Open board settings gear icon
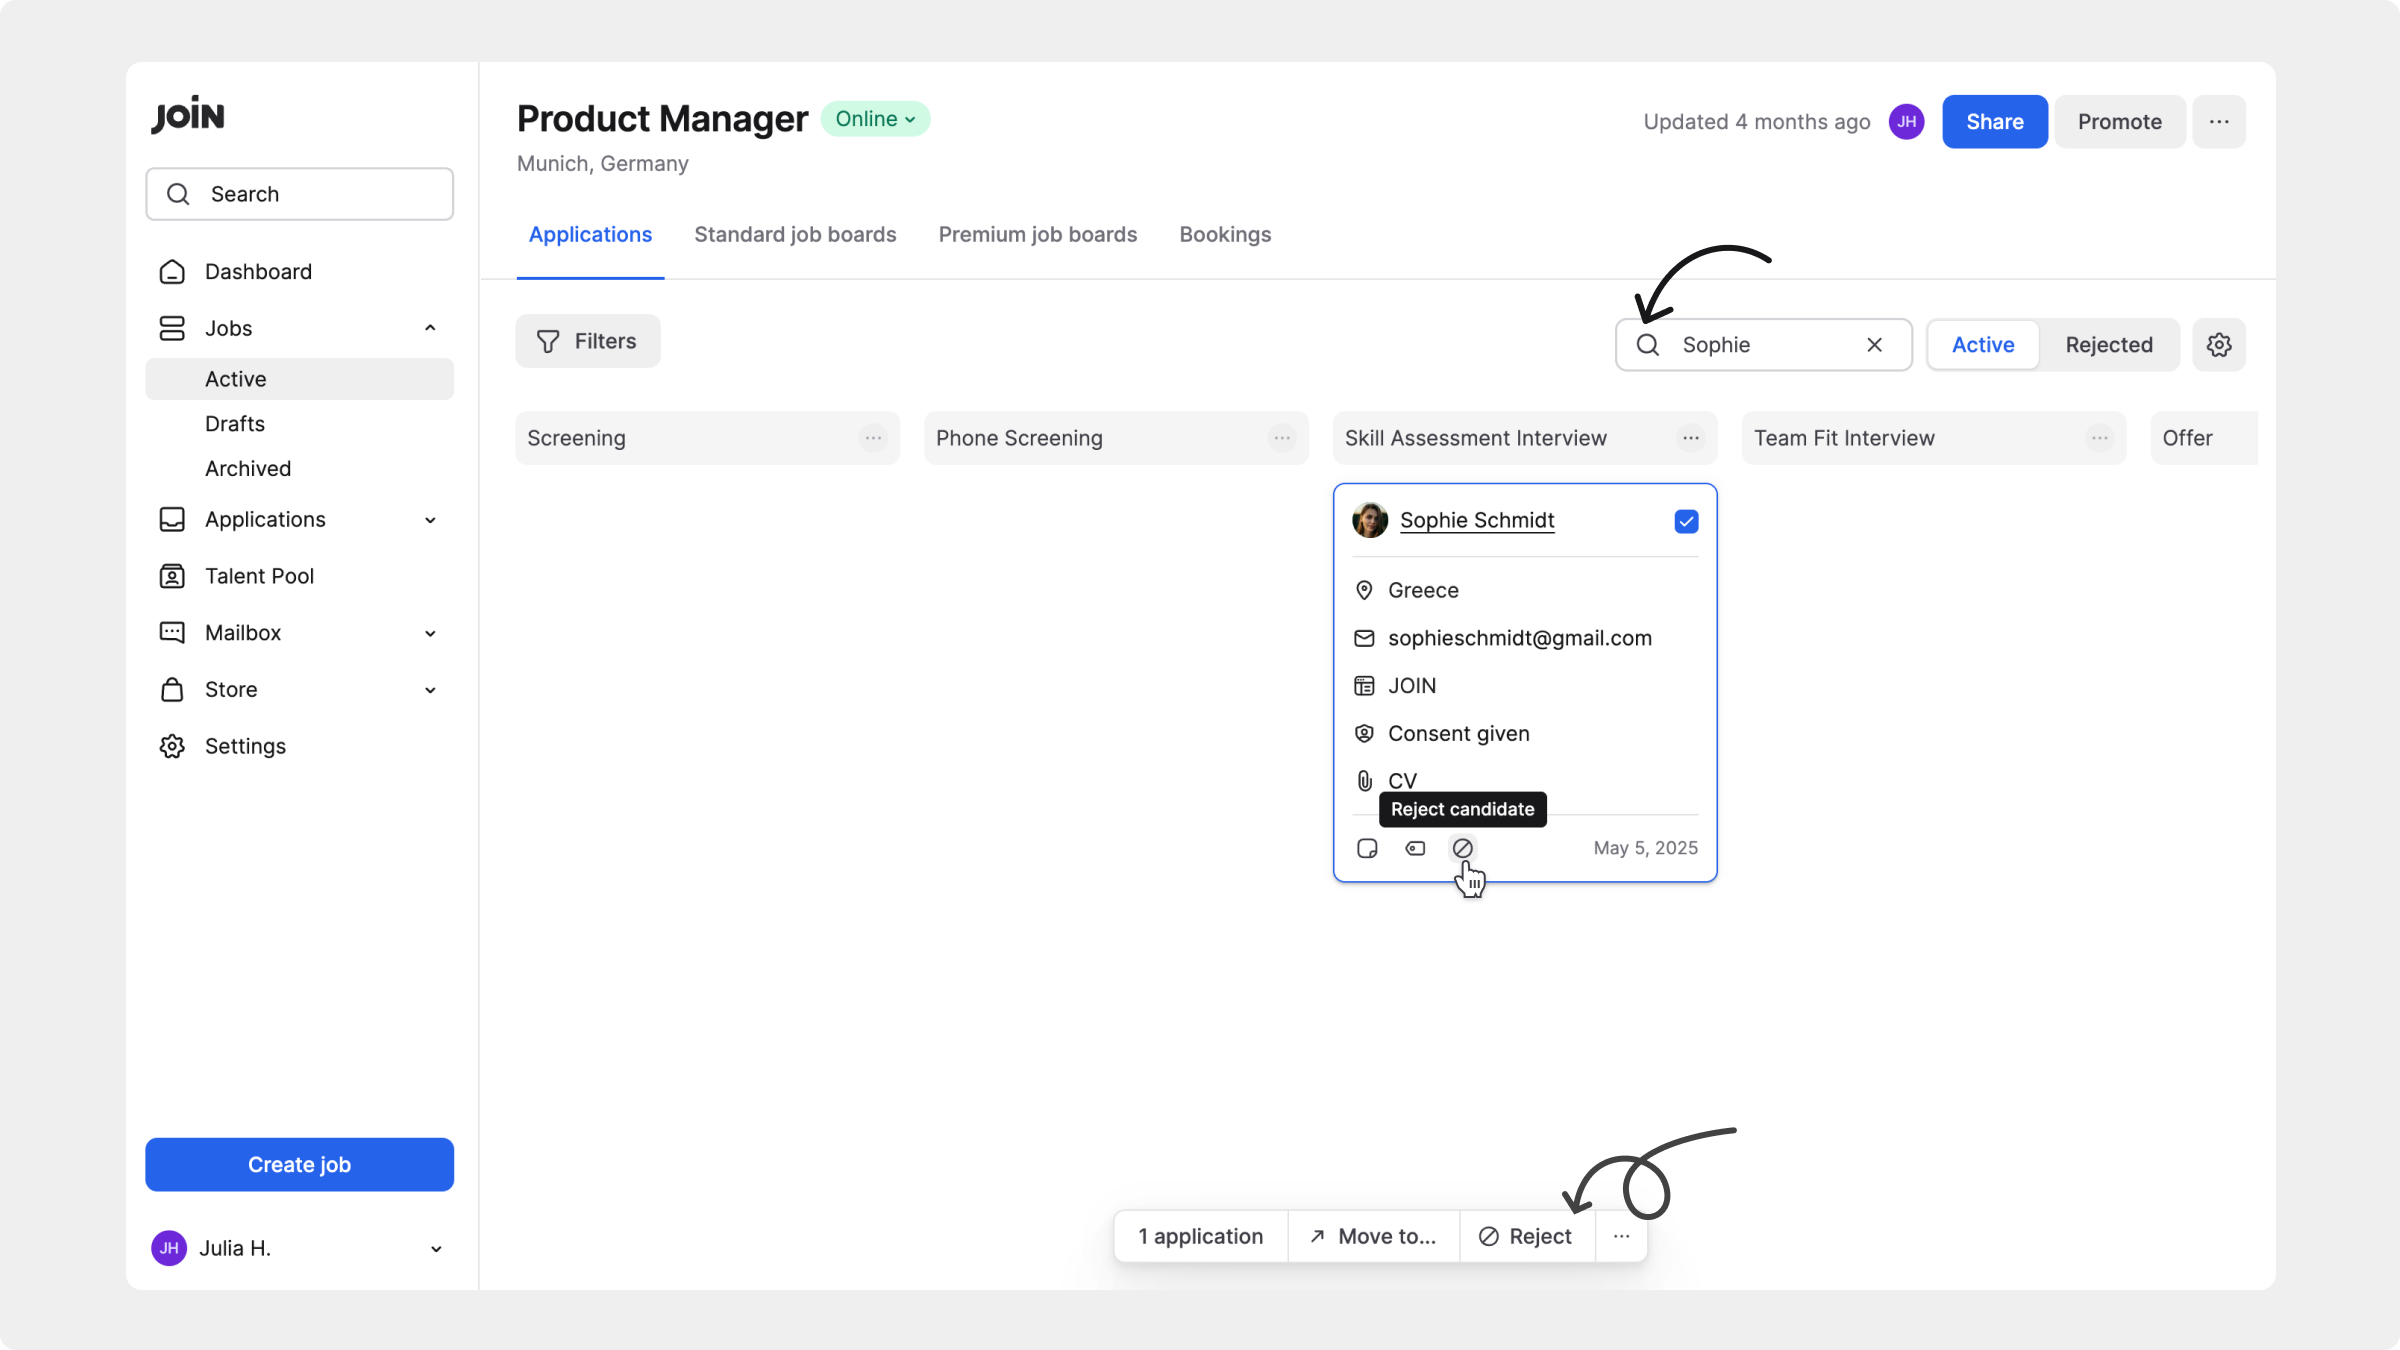The width and height of the screenshot is (2400, 1350). (x=2219, y=345)
